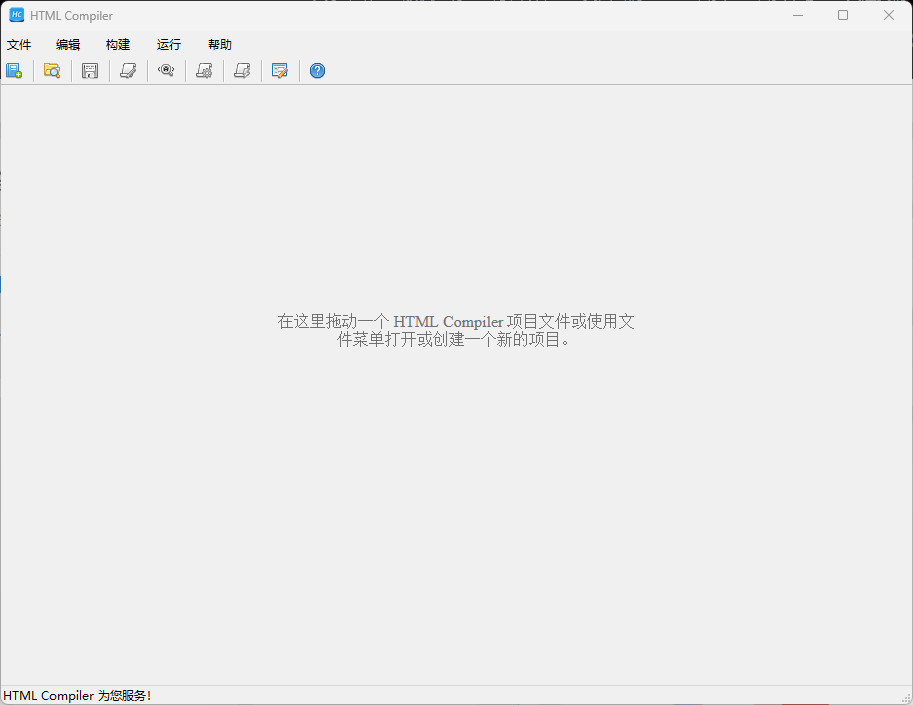Click the HTML Compiler title bar logo
Image resolution: width=913 pixels, height=705 pixels.
[x=16, y=15]
